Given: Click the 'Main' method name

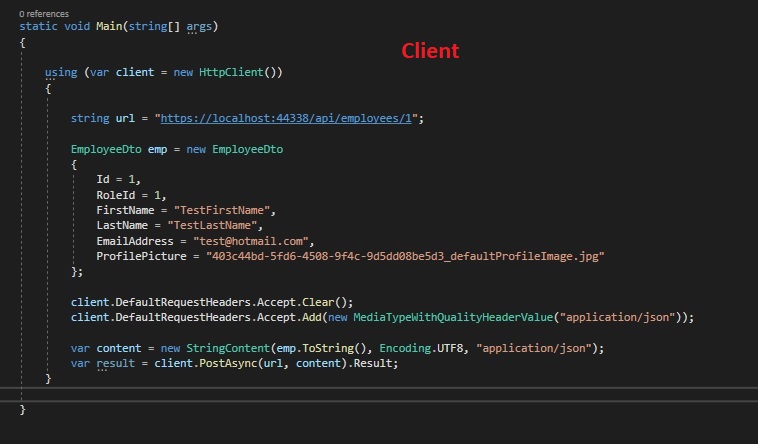Looking at the screenshot, I should click(109, 26).
